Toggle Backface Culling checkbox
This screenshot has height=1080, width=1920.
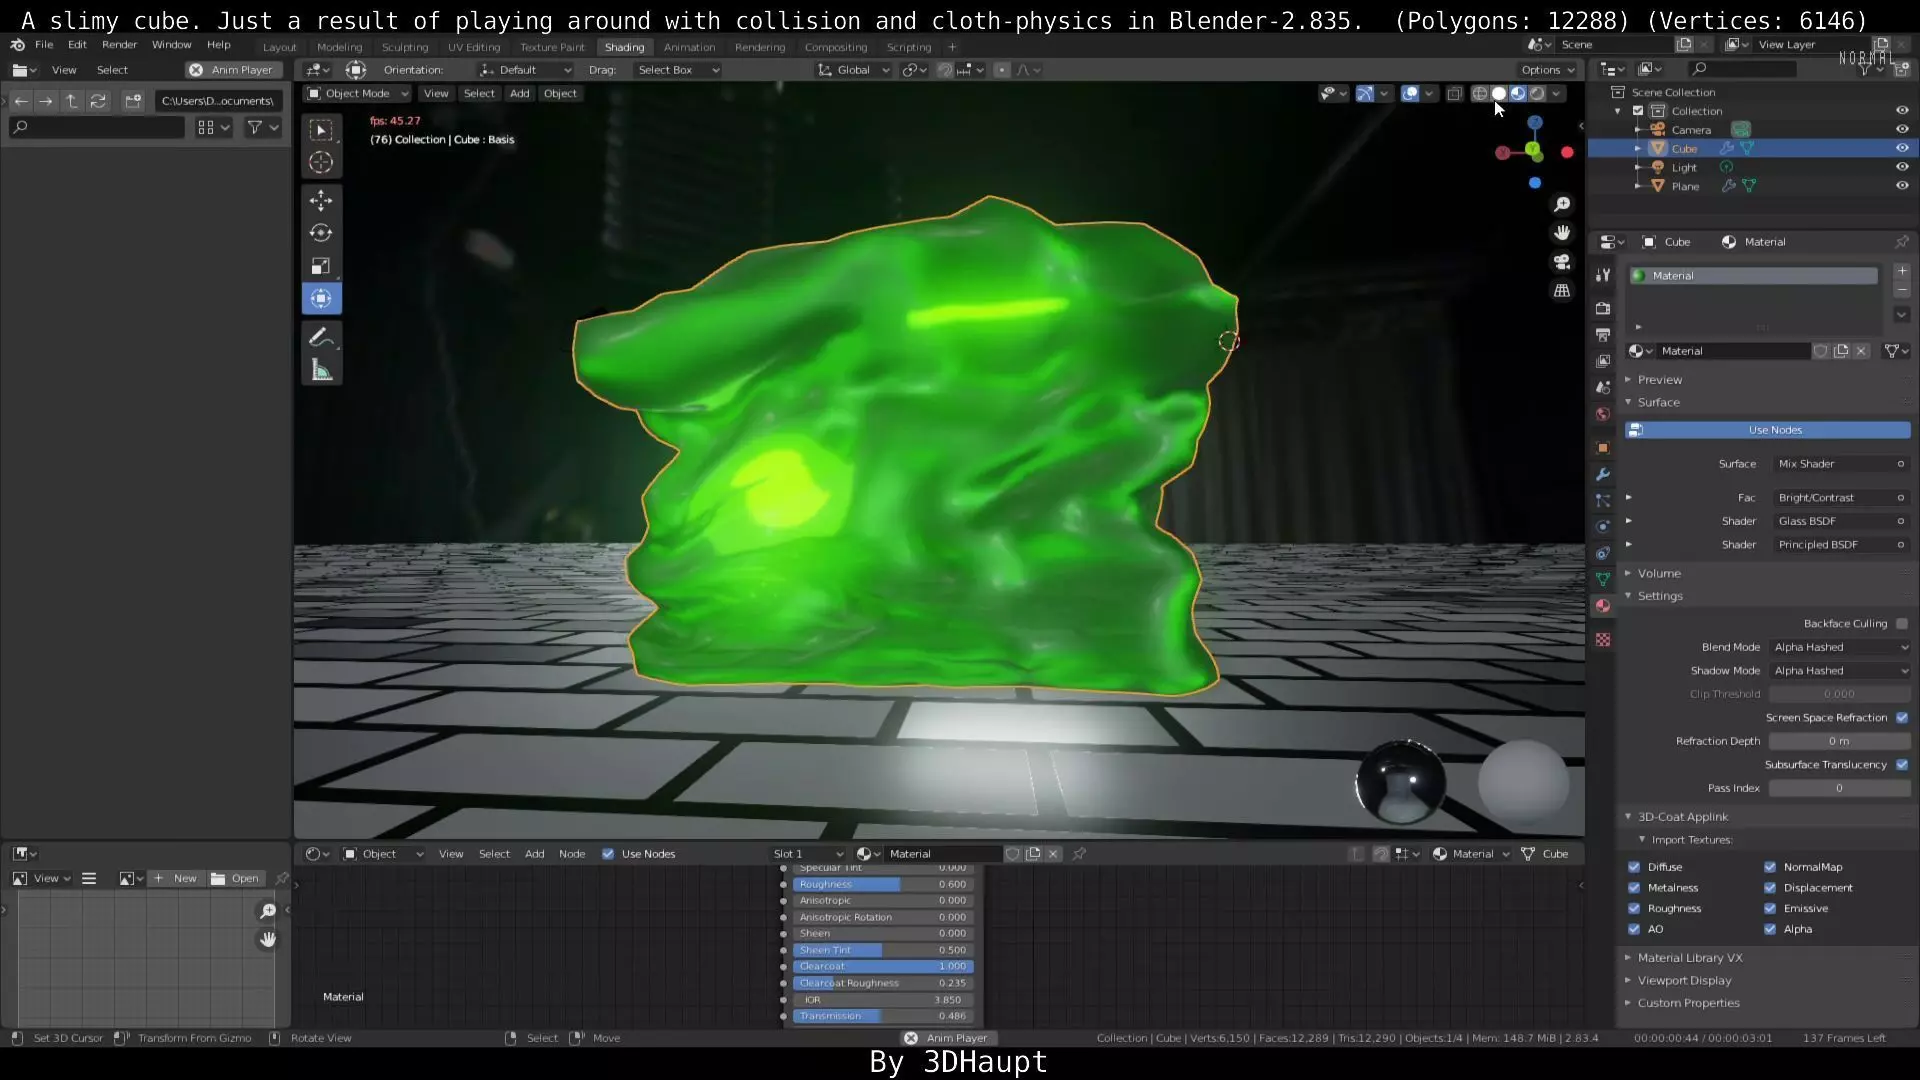pyautogui.click(x=1902, y=623)
